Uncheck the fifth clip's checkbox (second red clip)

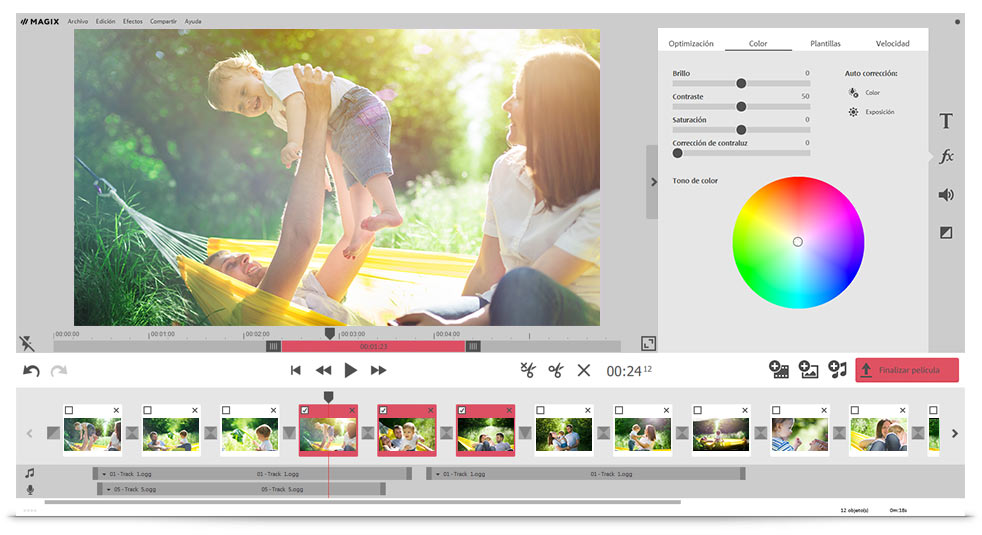[383, 410]
